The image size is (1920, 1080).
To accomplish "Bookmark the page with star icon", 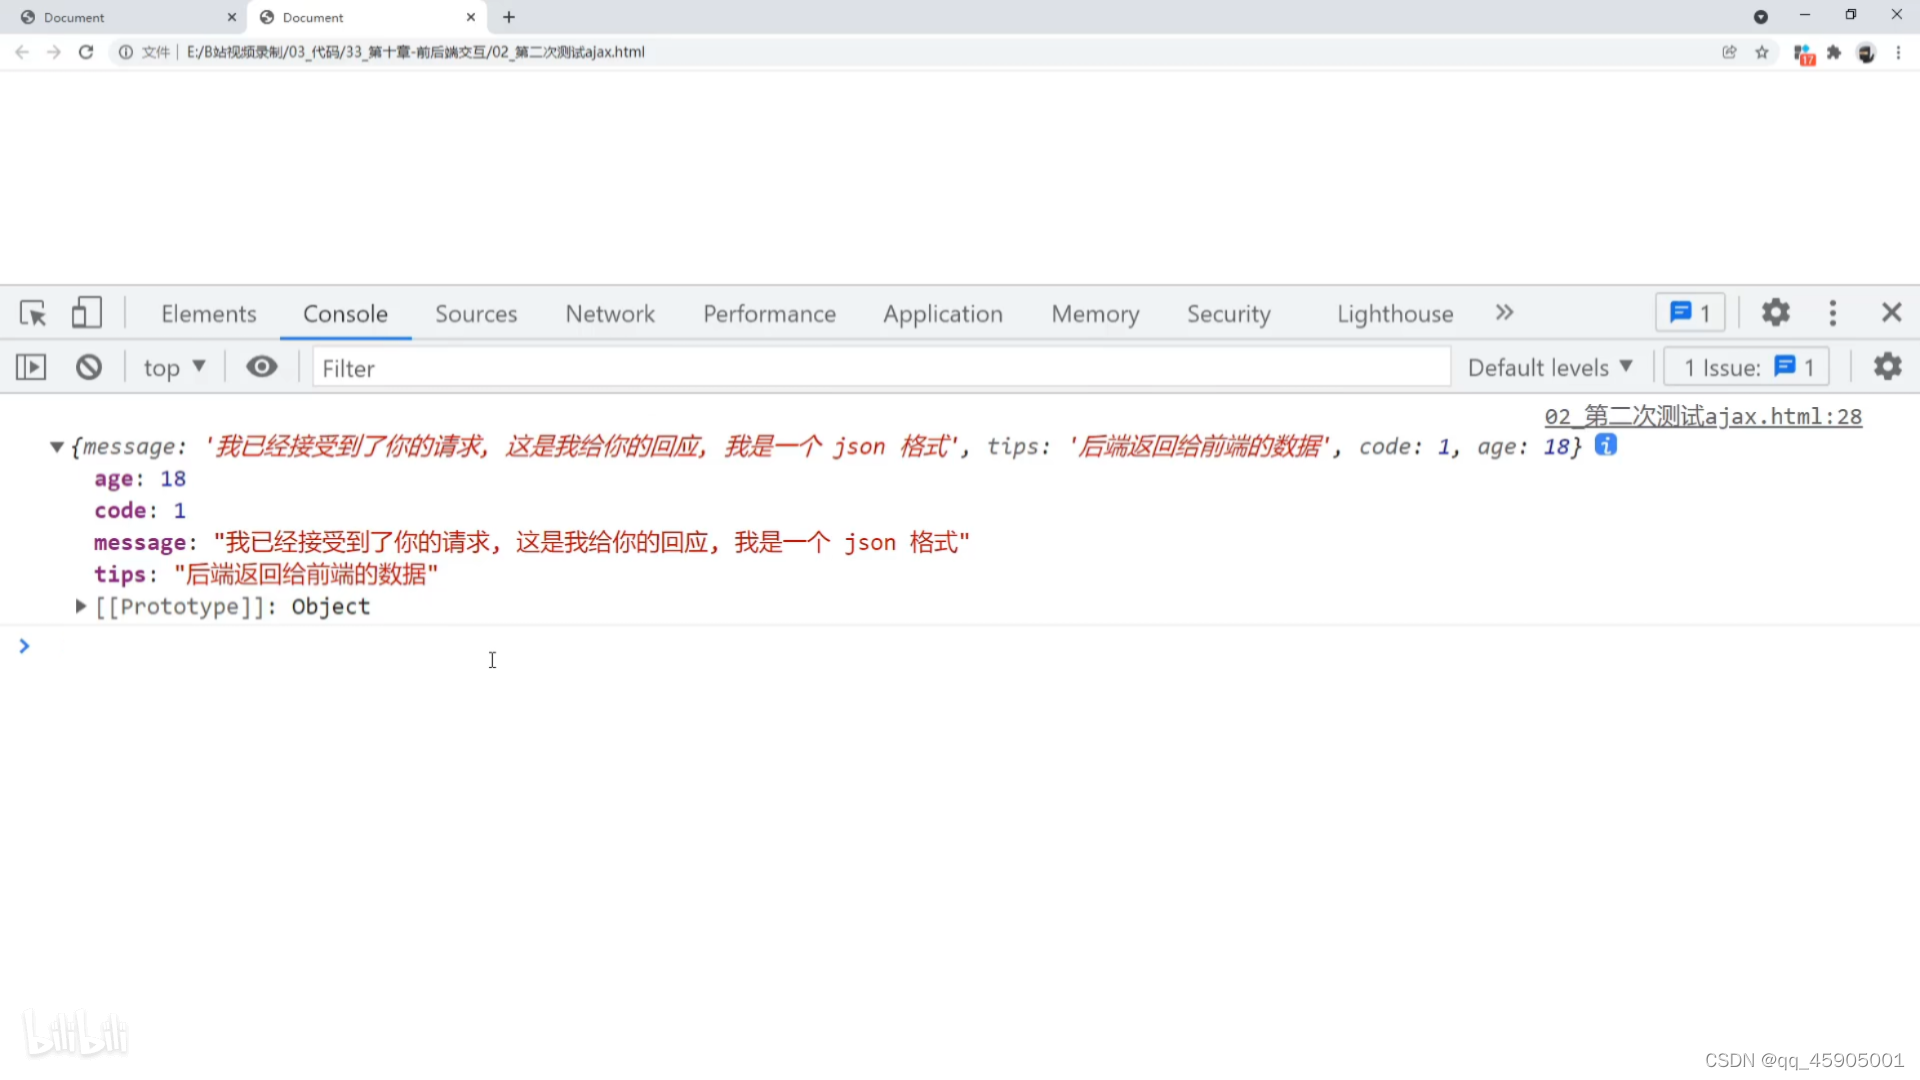I will click(x=1762, y=52).
